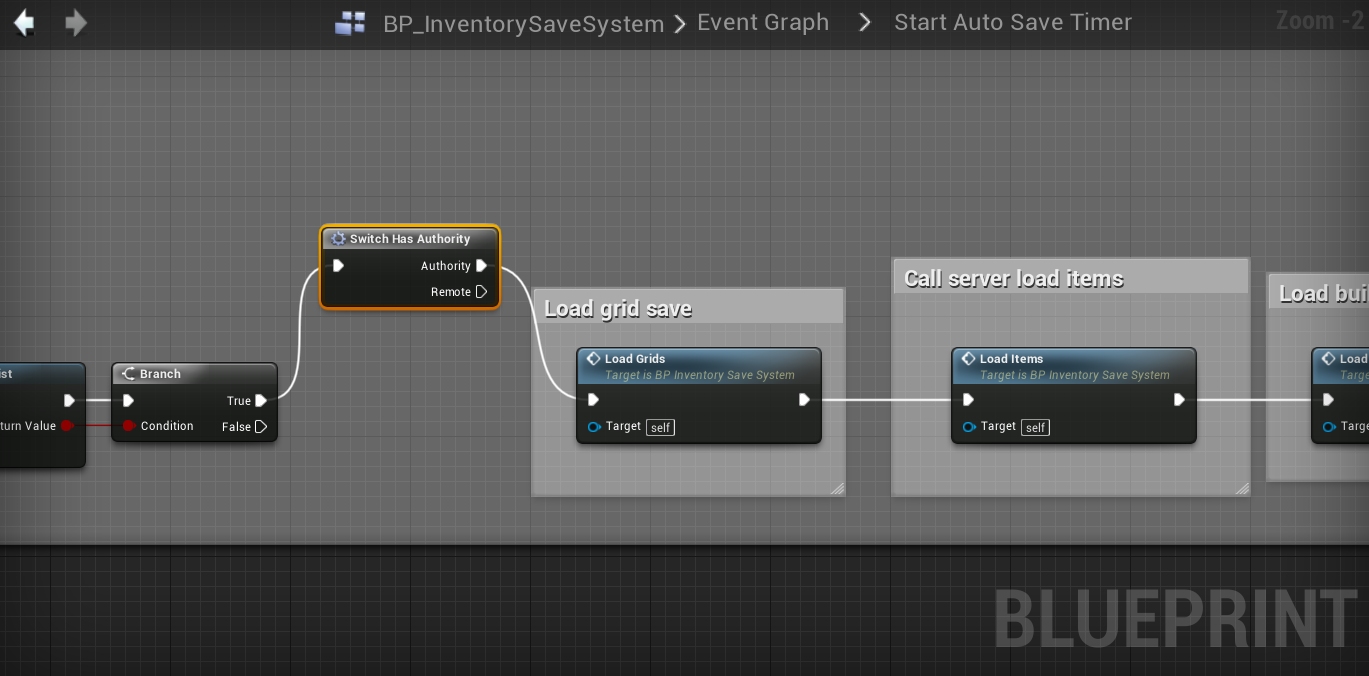The image size is (1369, 676).
Task: Click the Authority output execution pin
Action: (x=482, y=266)
